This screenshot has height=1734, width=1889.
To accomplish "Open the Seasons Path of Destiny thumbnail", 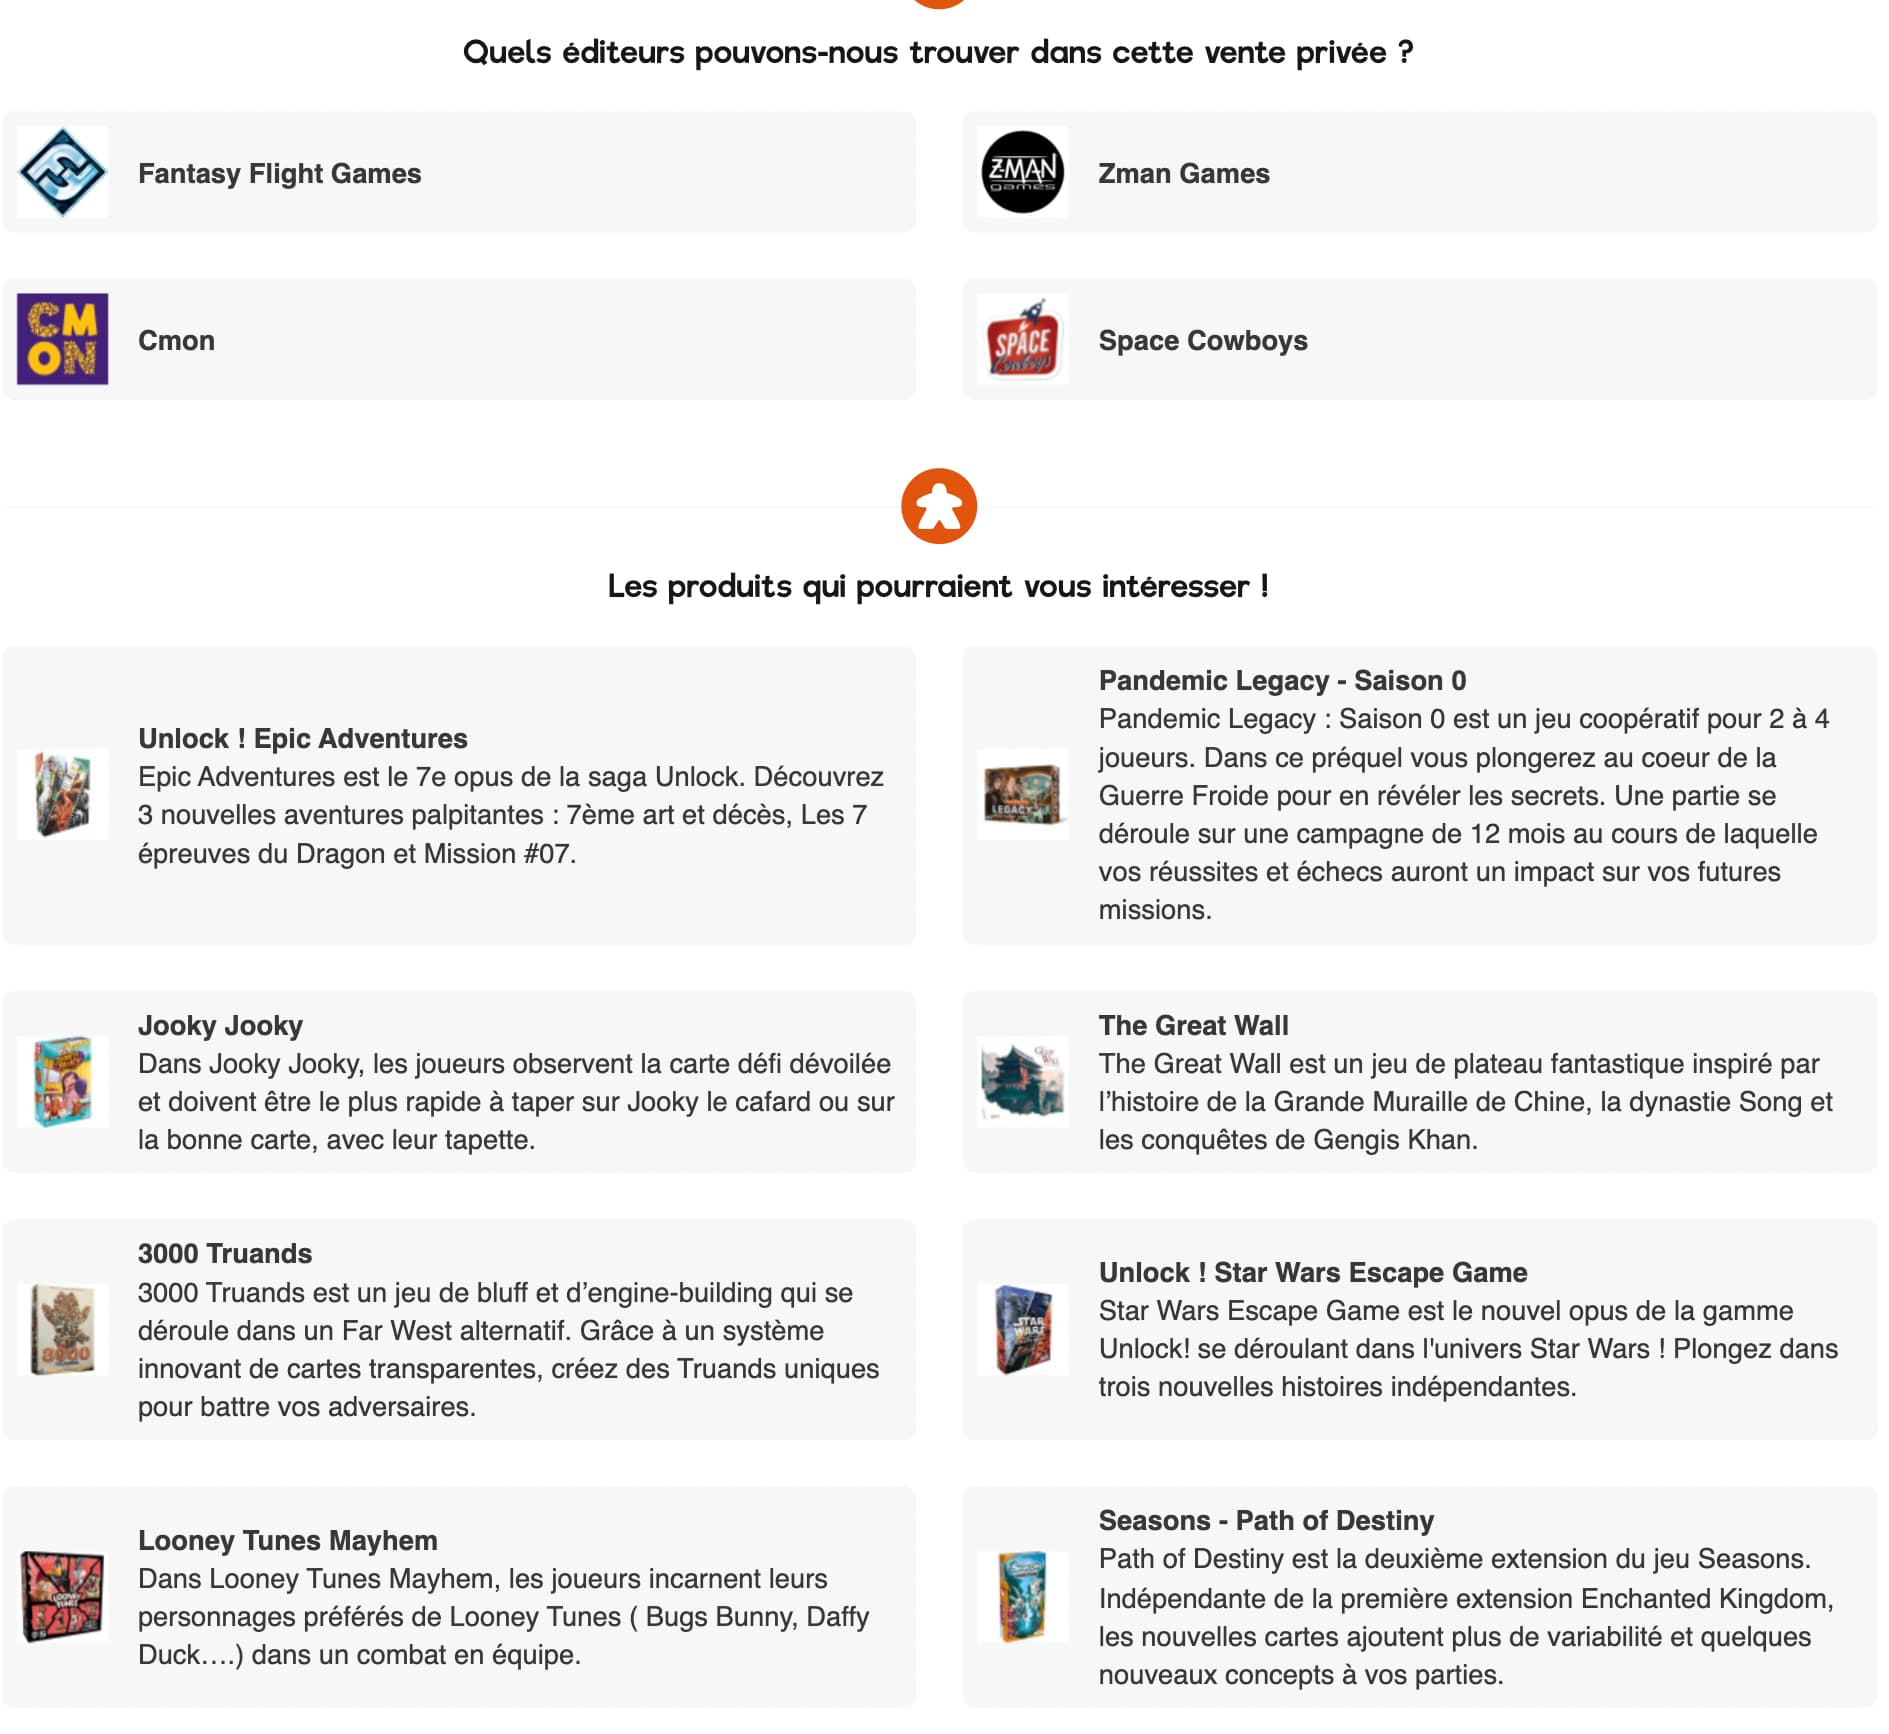I will tap(1023, 1597).
